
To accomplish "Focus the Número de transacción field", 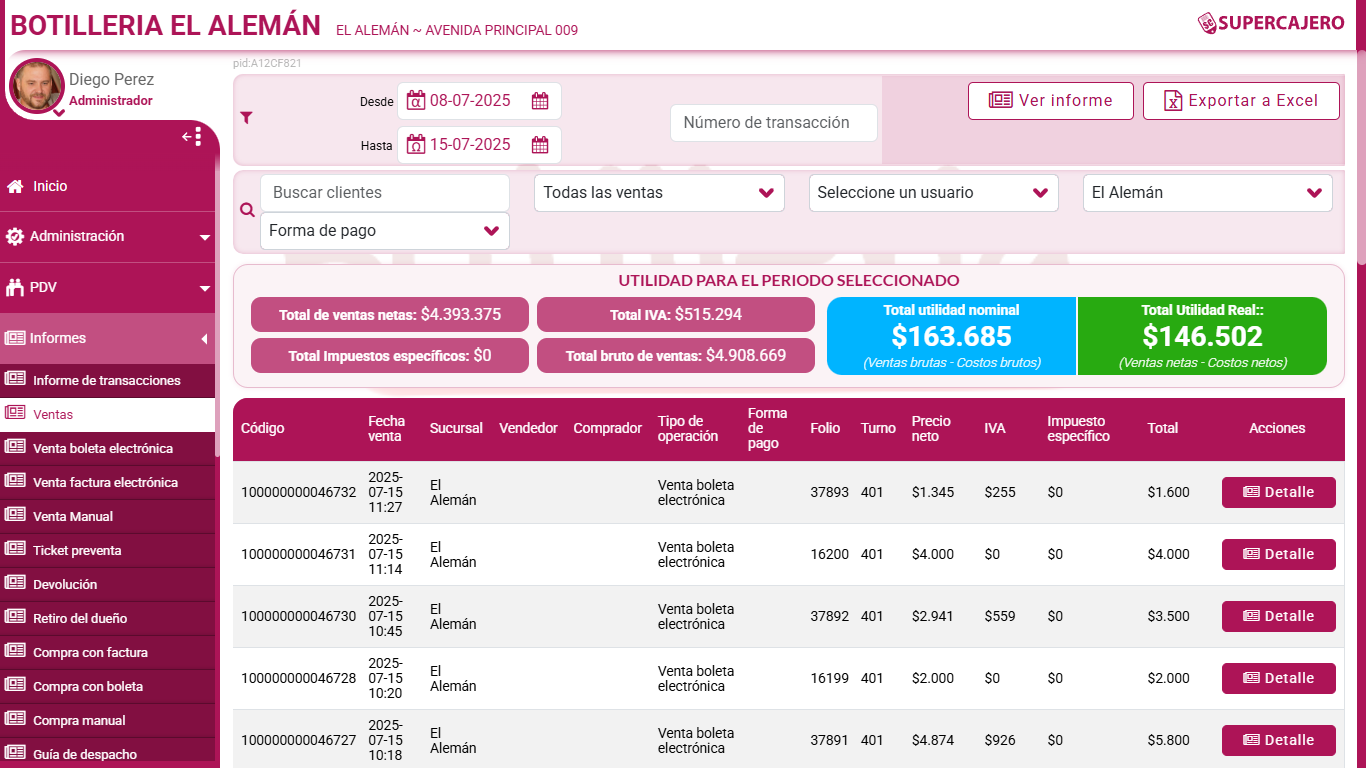I will (773, 123).
